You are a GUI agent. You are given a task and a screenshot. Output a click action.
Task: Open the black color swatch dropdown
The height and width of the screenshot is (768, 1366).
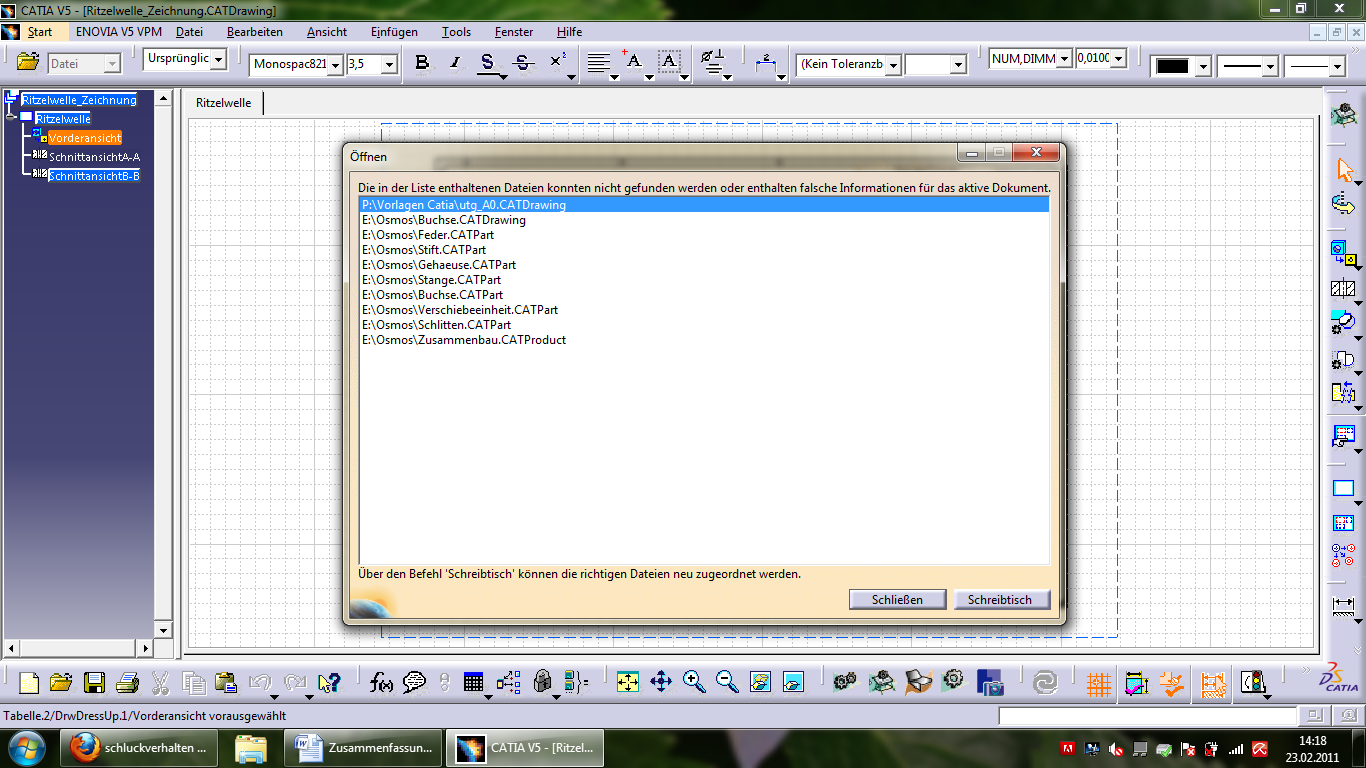click(x=1204, y=67)
